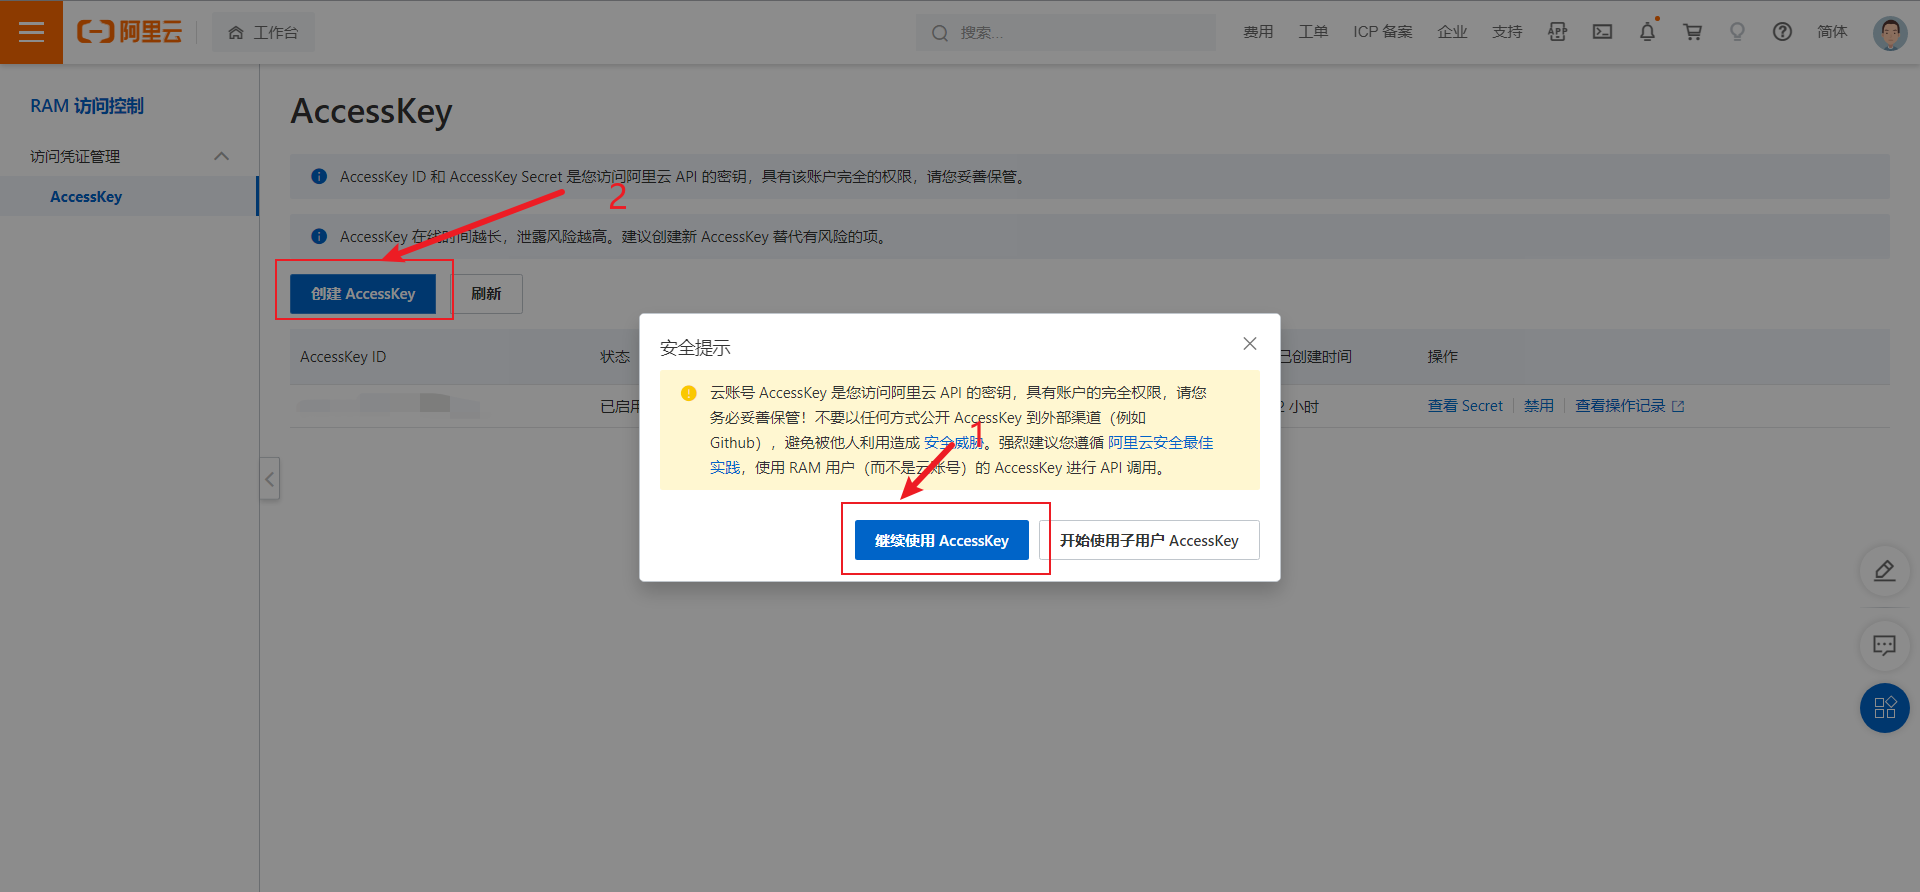Screen dimensions: 1920x892
Task: Close the 安全提示 dialog
Action: coord(1250,344)
